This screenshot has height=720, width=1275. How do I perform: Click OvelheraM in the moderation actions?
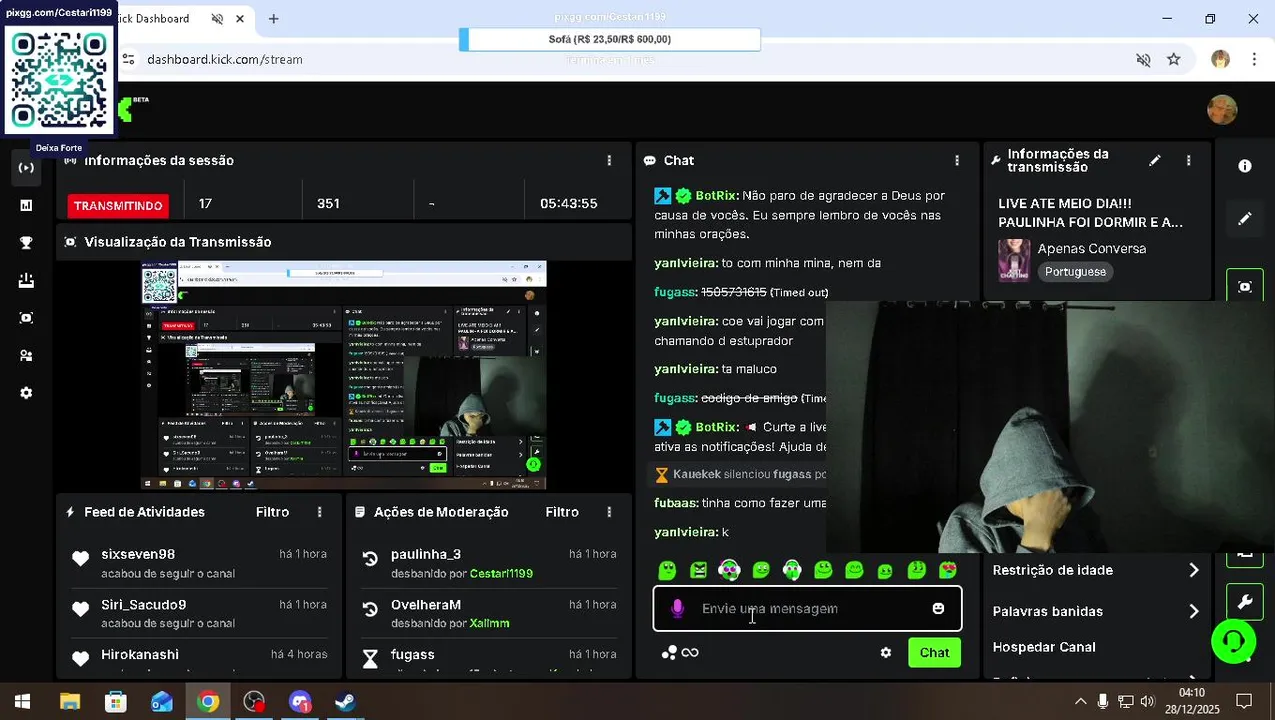tap(426, 604)
